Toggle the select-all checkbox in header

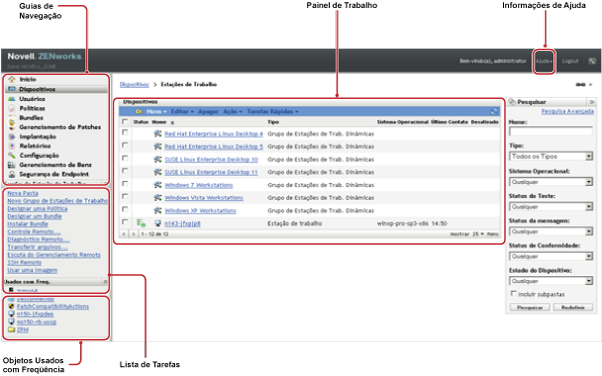(125, 121)
